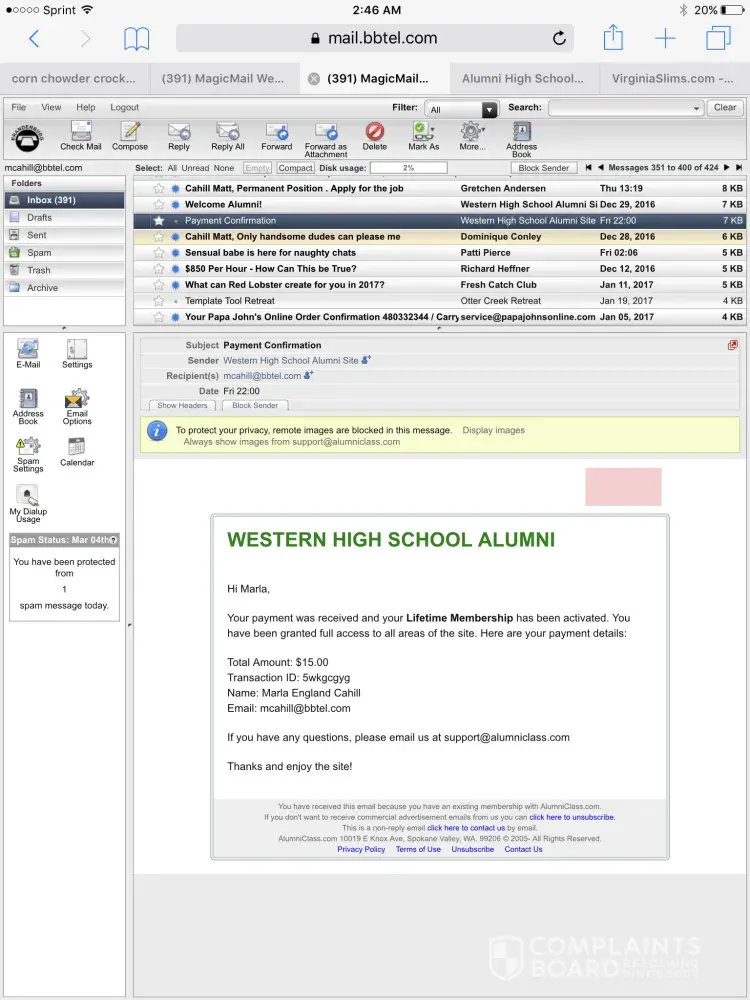Forward the selected email

tap(277, 136)
